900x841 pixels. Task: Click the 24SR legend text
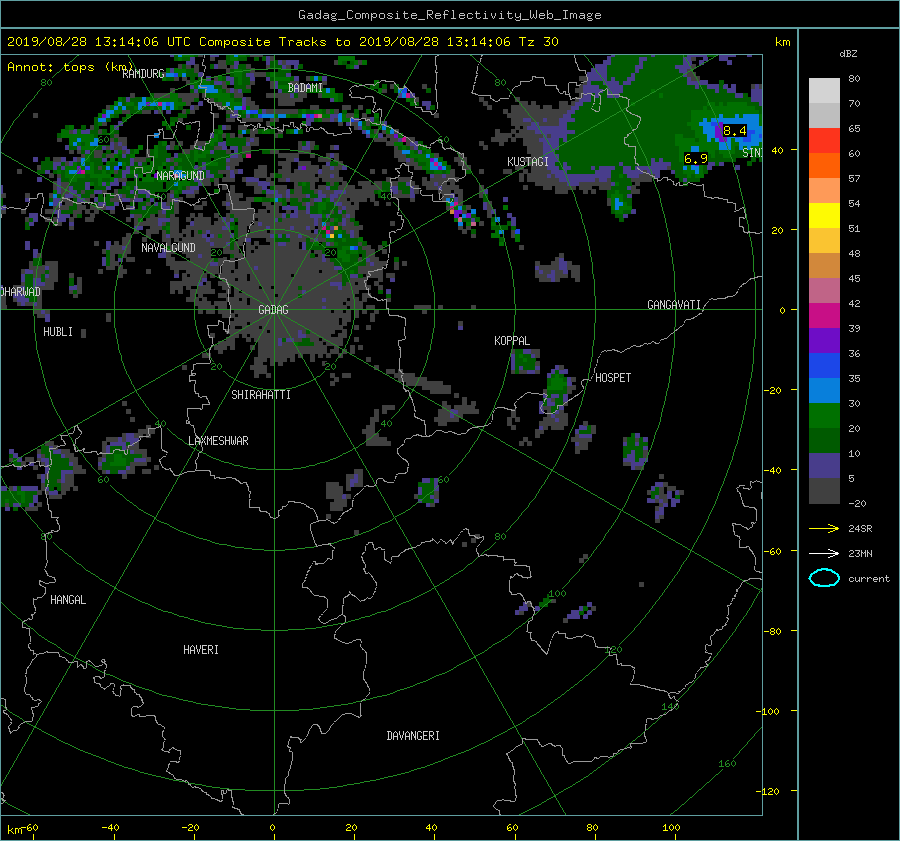(x=860, y=529)
